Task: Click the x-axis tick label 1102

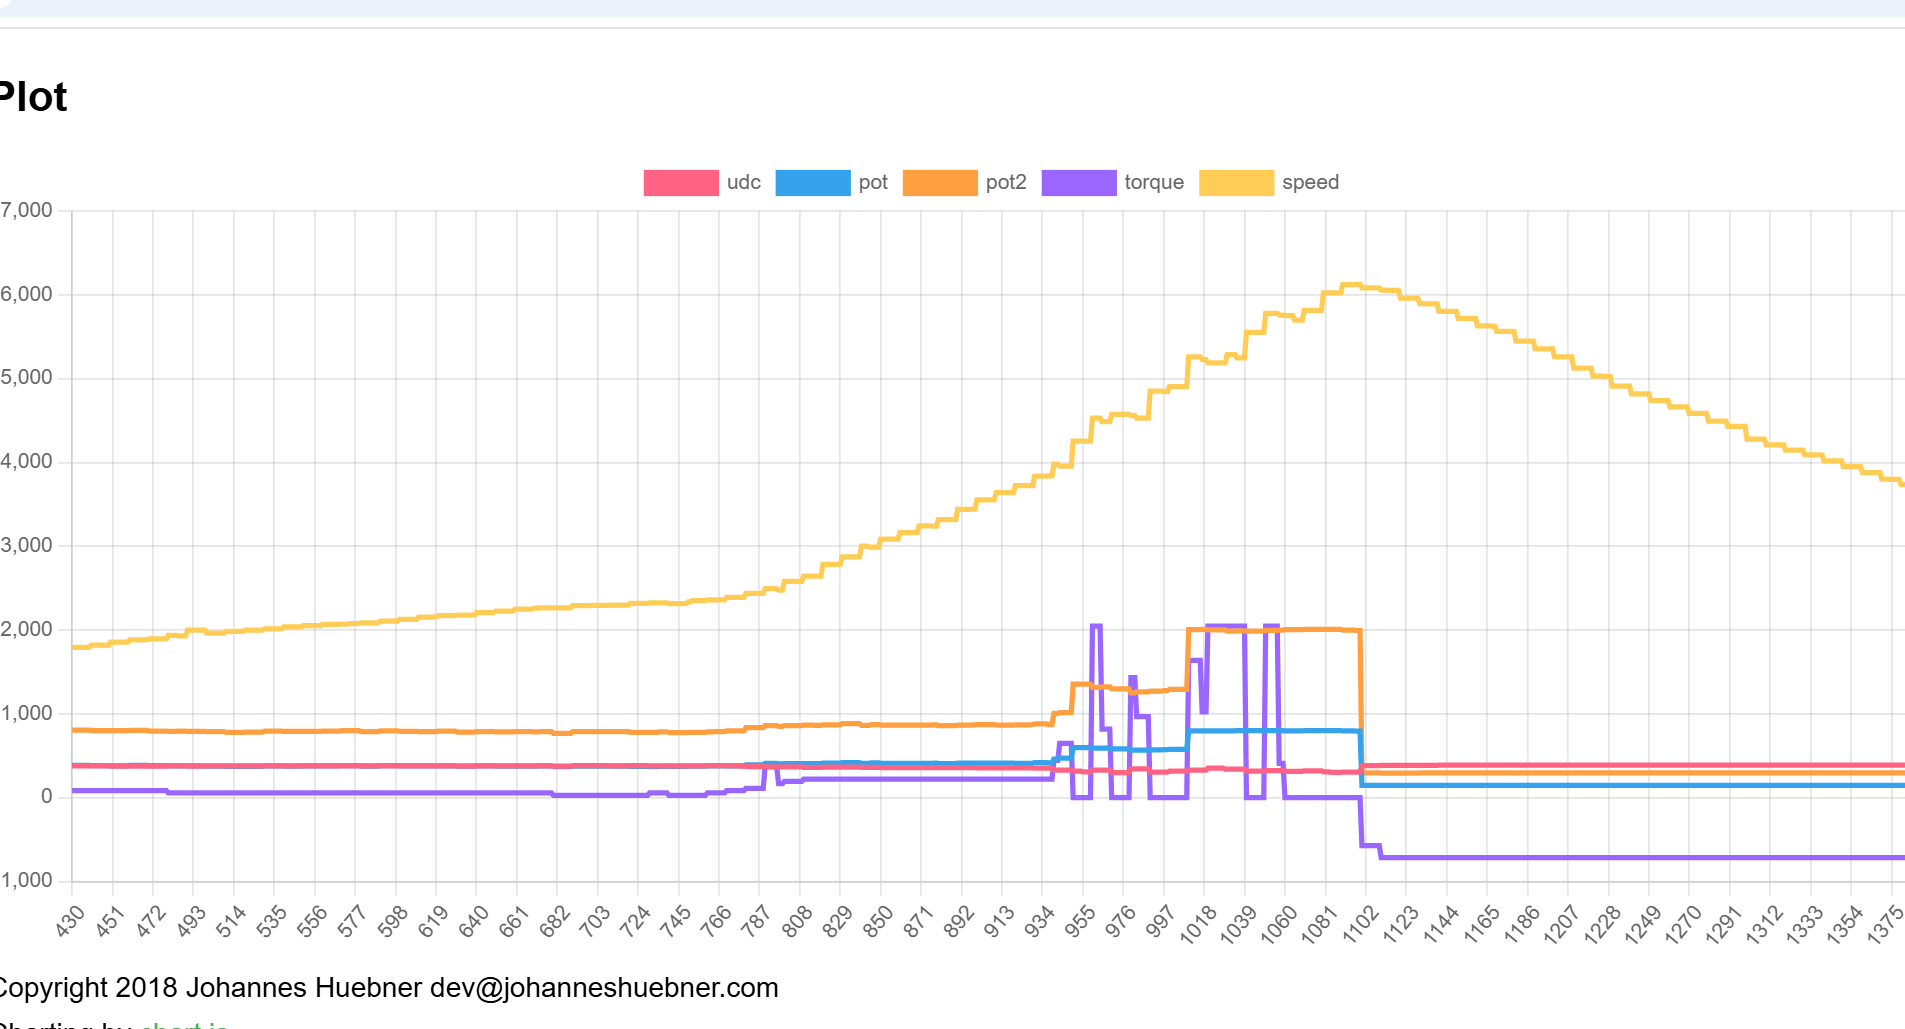Action: point(1359,924)
